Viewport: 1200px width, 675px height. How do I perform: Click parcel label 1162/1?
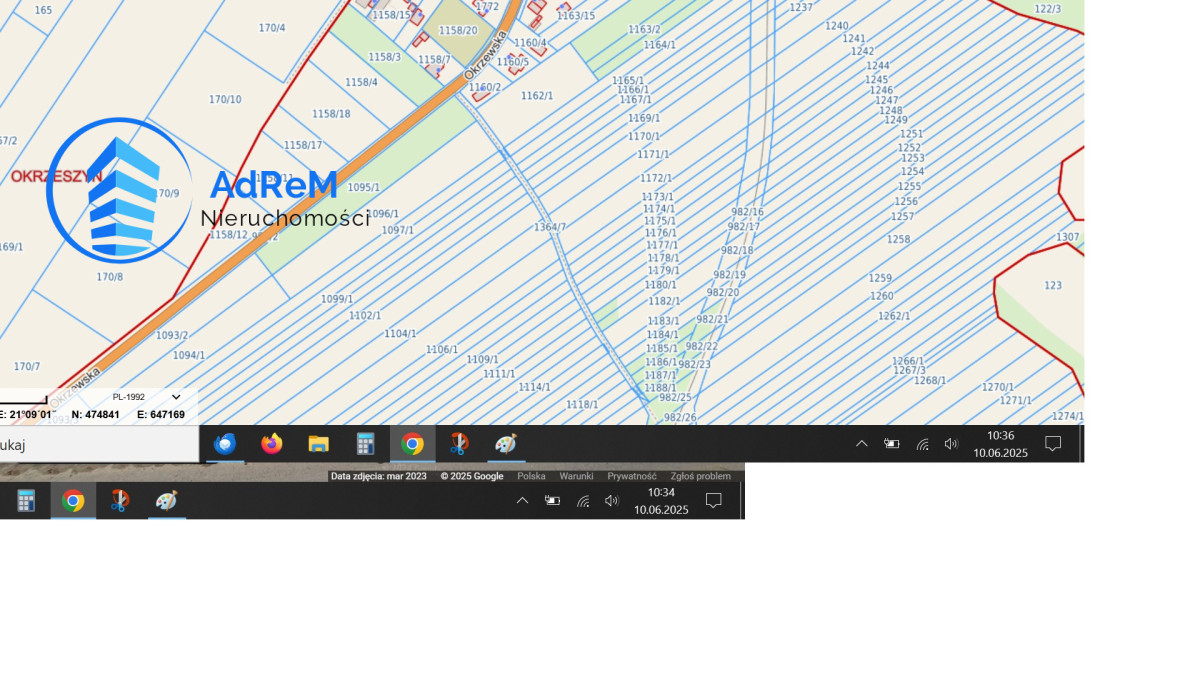tap(537, 96)
